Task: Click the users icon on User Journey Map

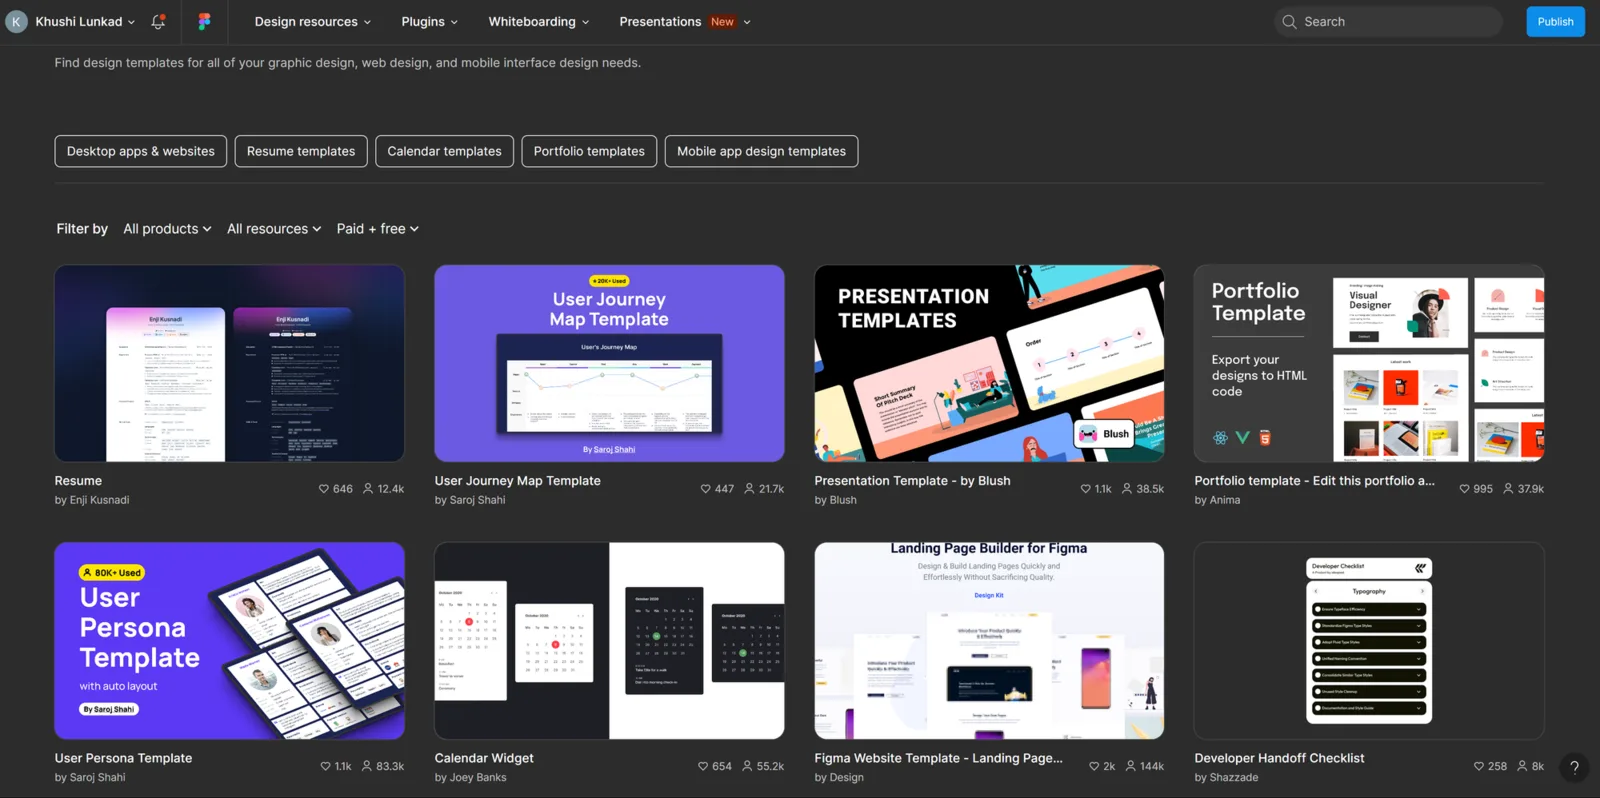Action: pyautogui.click(x=749, y=489)
